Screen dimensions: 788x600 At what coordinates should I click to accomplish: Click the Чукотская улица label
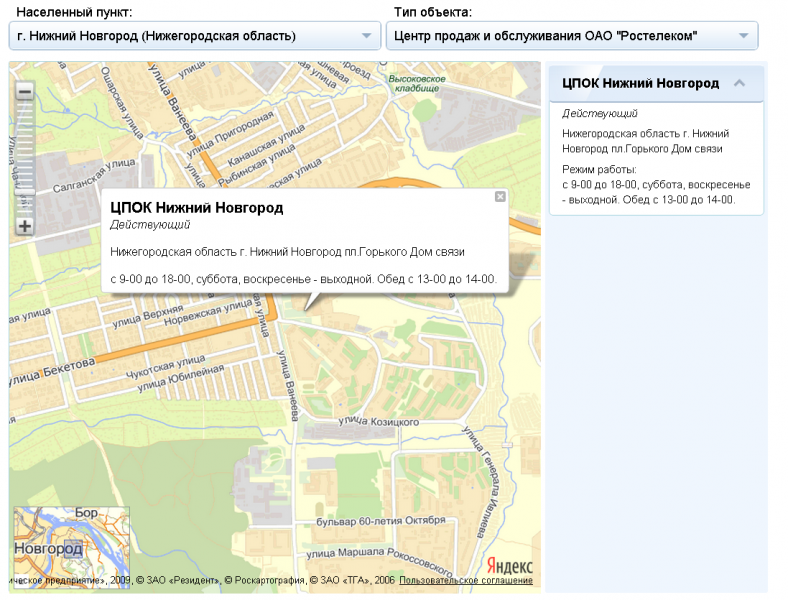[165, 367]
